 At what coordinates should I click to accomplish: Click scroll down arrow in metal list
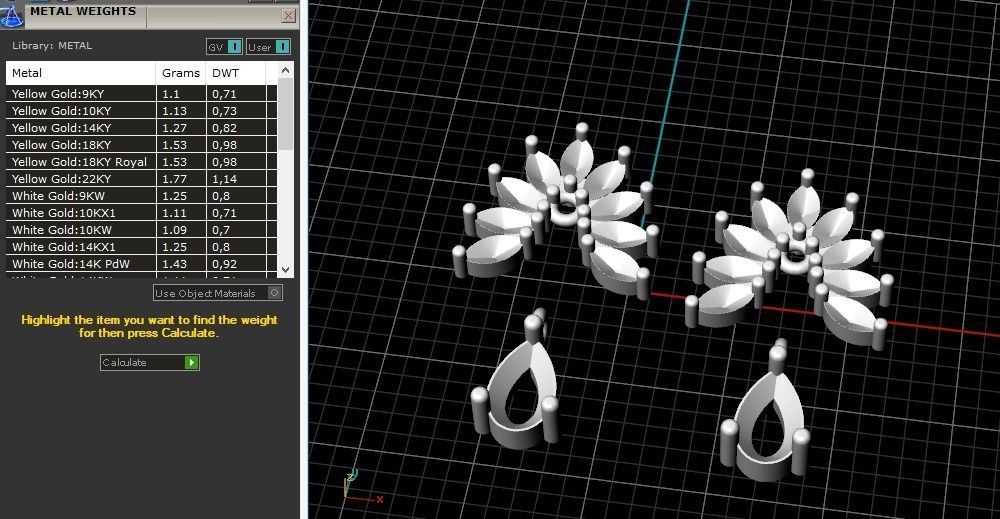286,270
